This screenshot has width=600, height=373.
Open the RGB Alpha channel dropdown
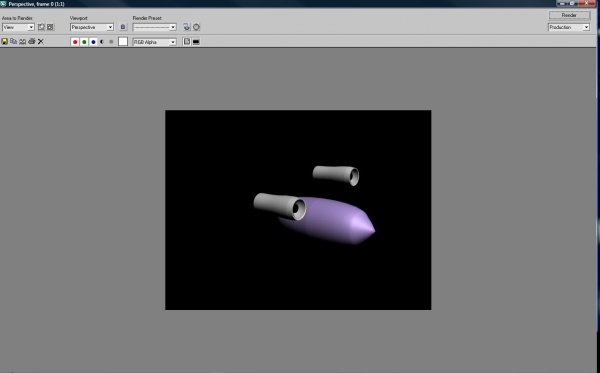click(155, 42)
